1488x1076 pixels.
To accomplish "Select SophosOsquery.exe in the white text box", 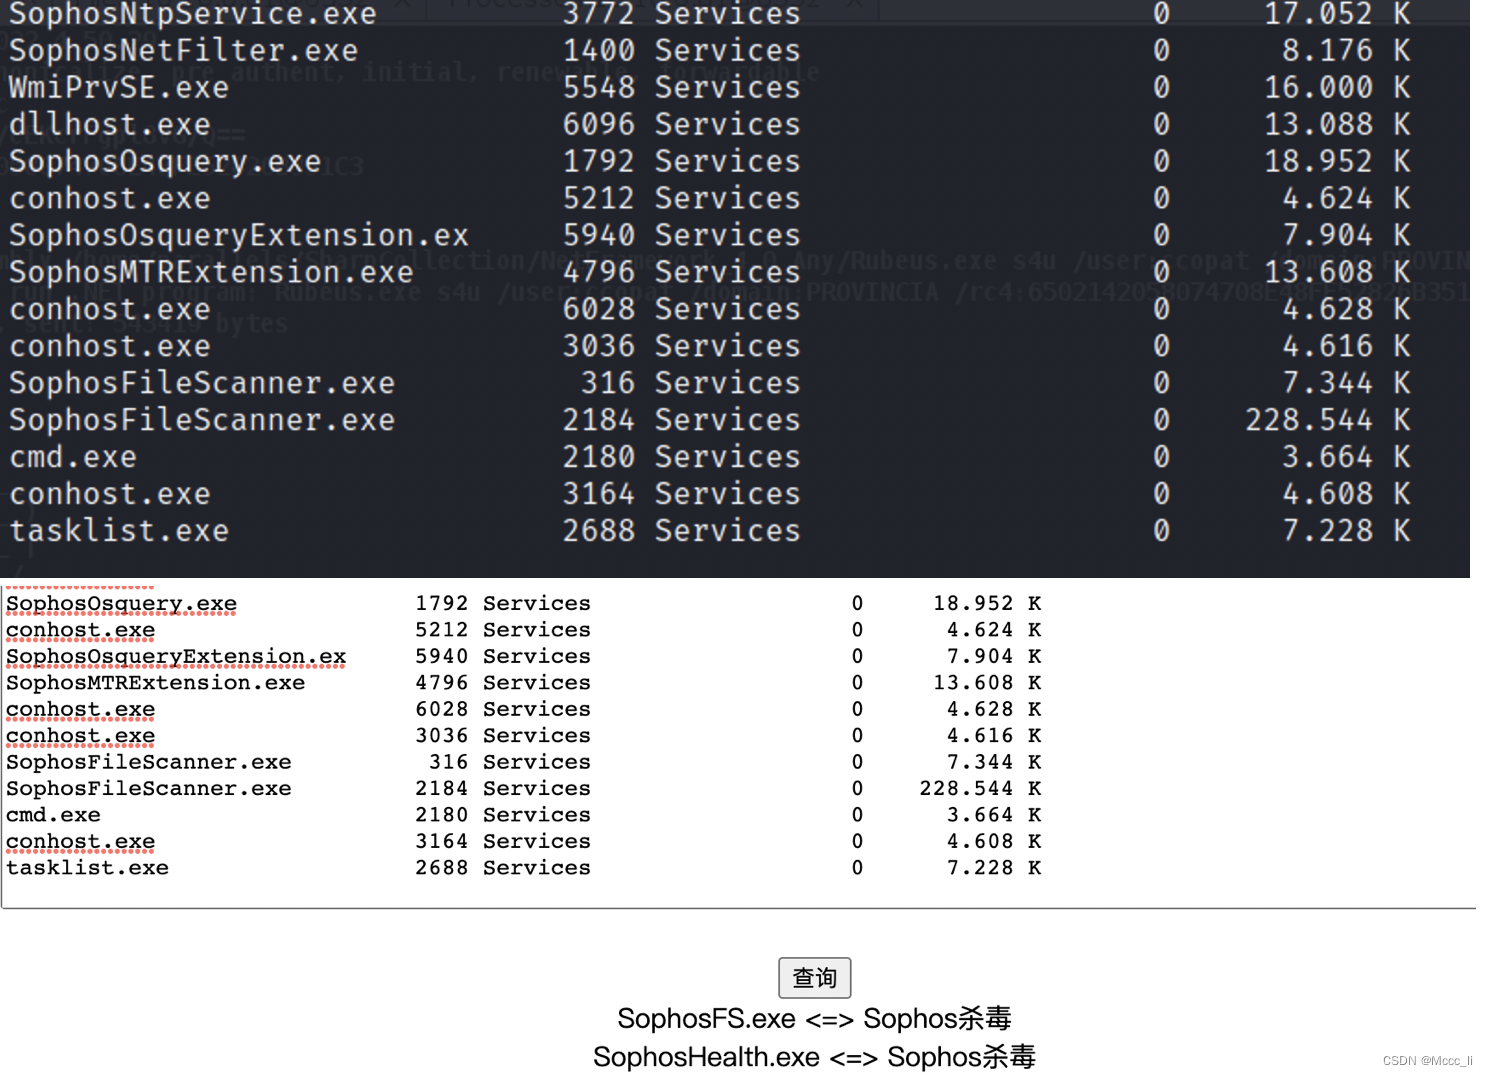I will coord(122,604).
